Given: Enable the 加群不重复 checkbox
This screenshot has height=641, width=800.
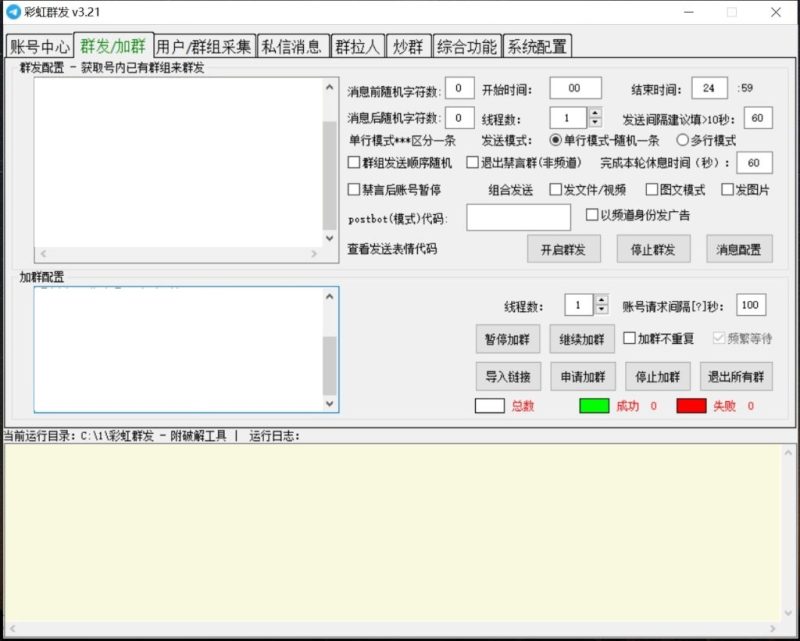Looking at the screenshot, I should tap(628, 339).
